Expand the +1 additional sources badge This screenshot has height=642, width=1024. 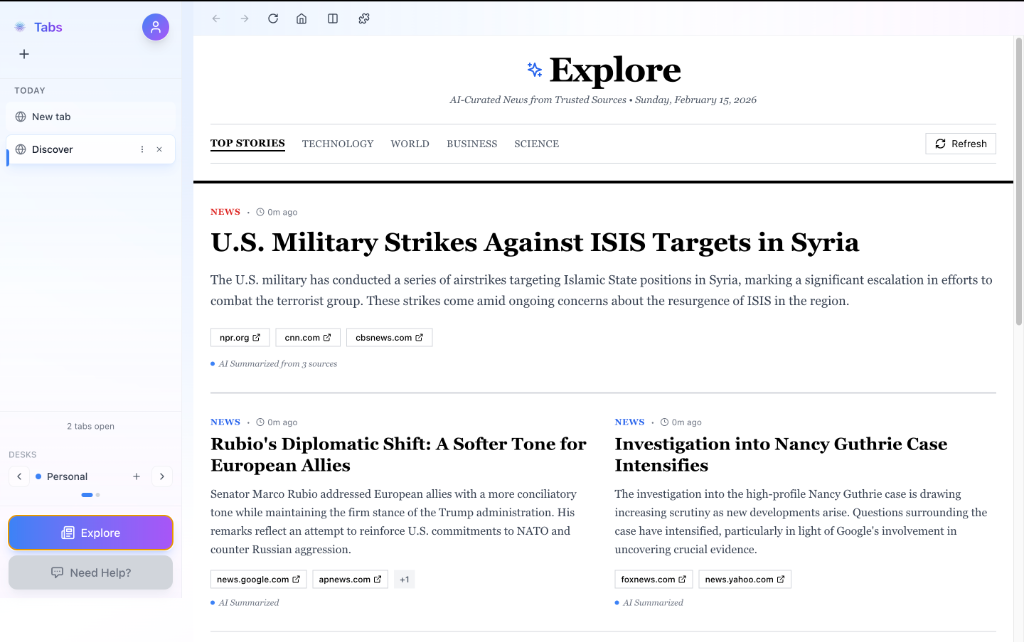click(x=404, y=579)
